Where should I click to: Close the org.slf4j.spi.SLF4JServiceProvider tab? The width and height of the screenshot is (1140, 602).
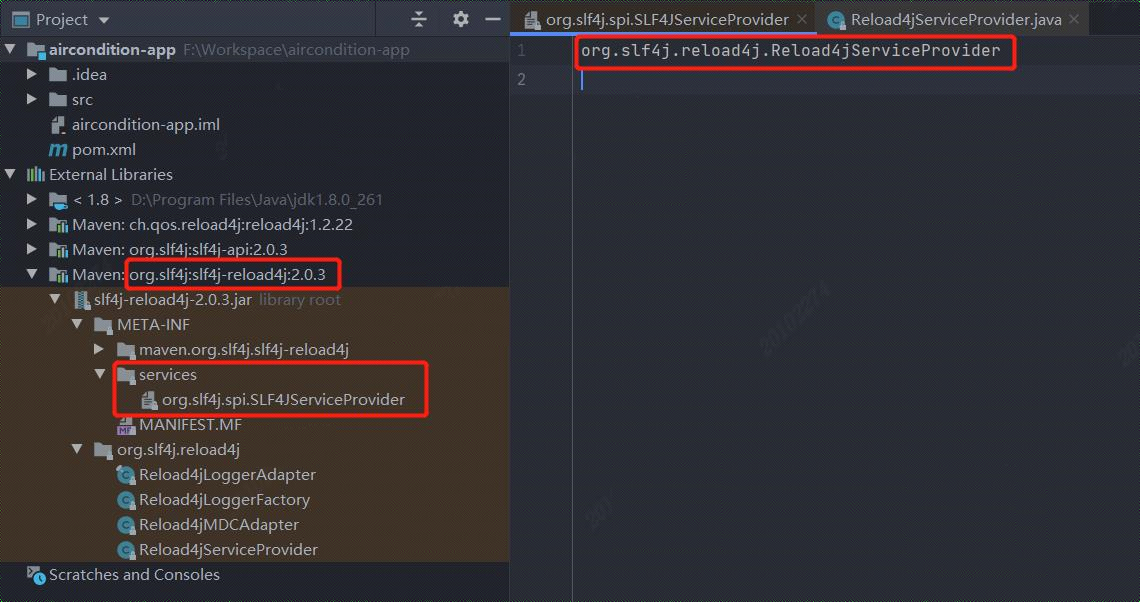(802, 19)
